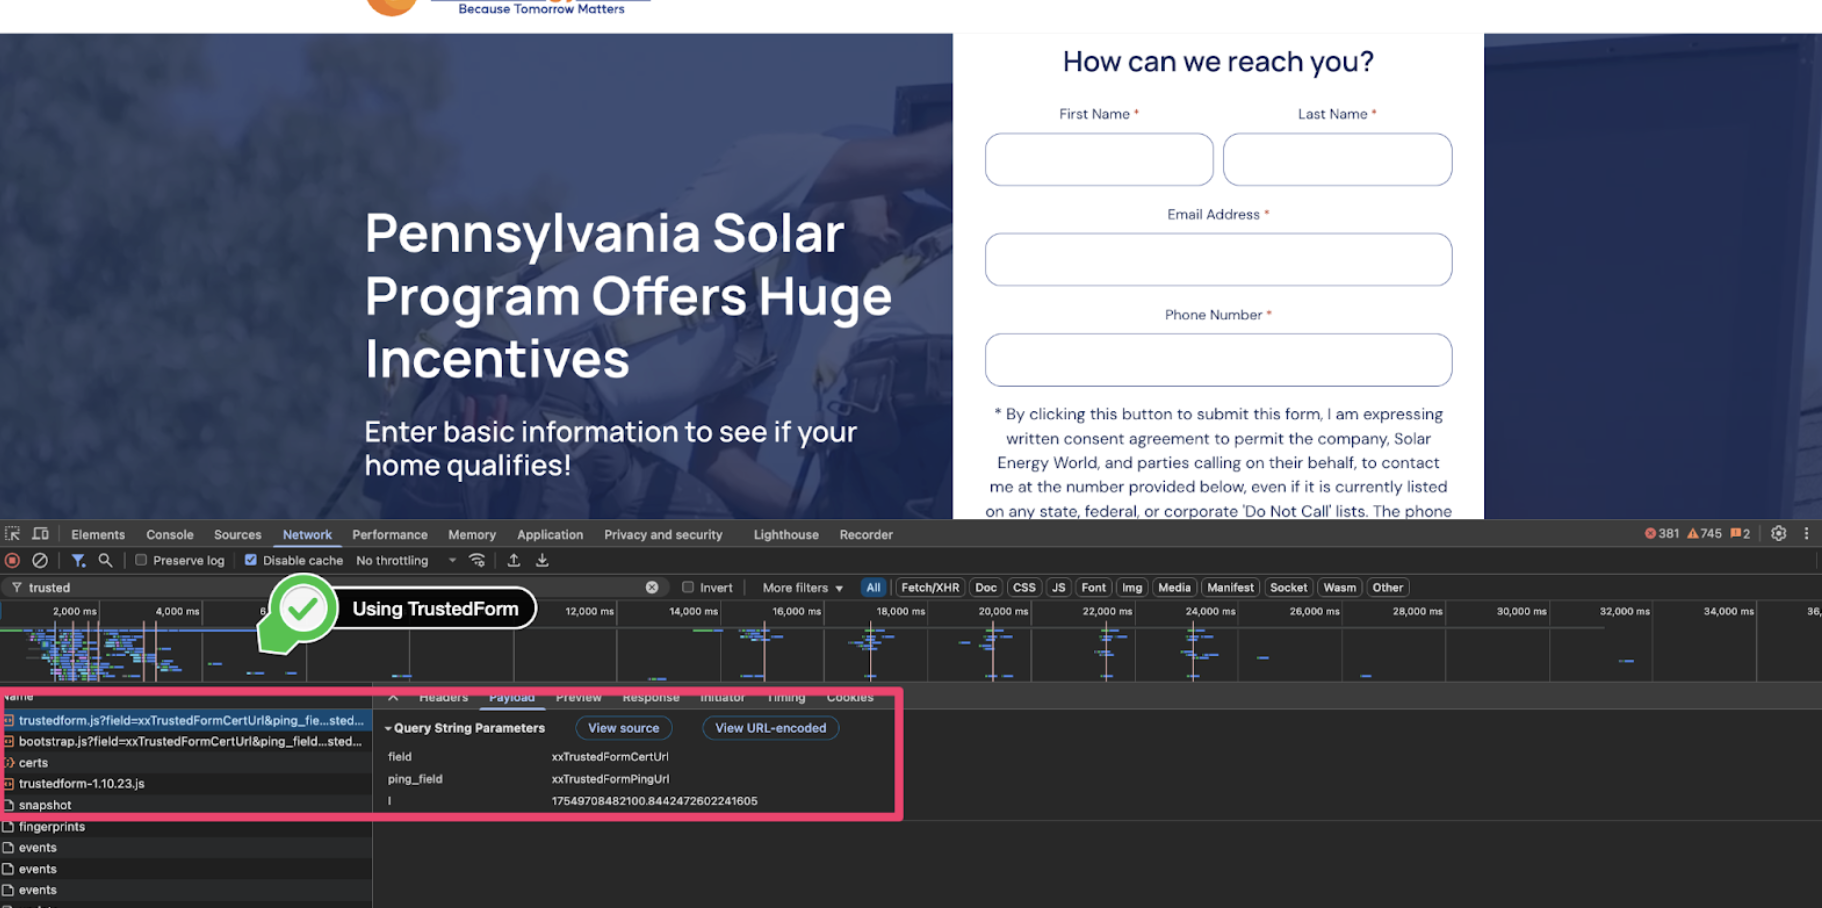Open DevTools settings gear
1822x908 pixels.
click(x=1779, y=533)
